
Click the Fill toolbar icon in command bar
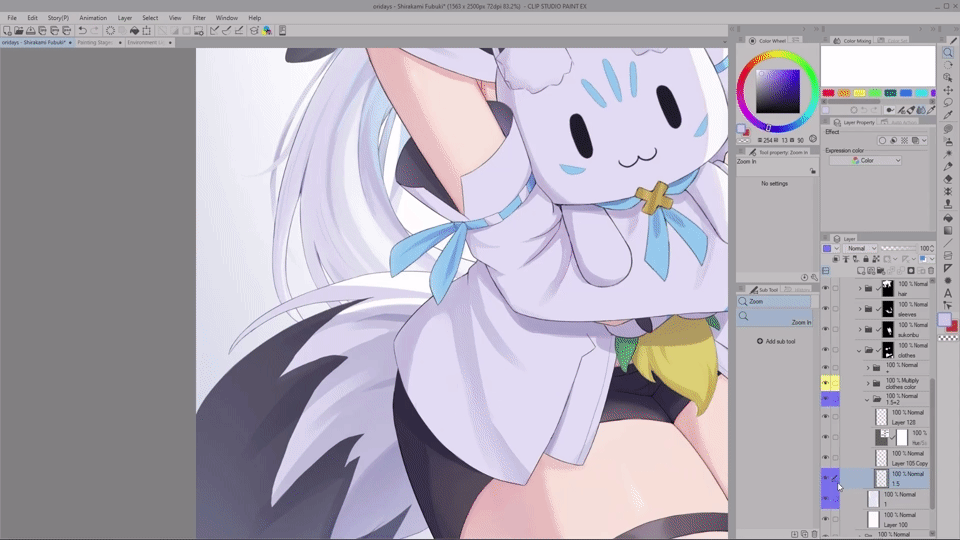coord(134,31)
